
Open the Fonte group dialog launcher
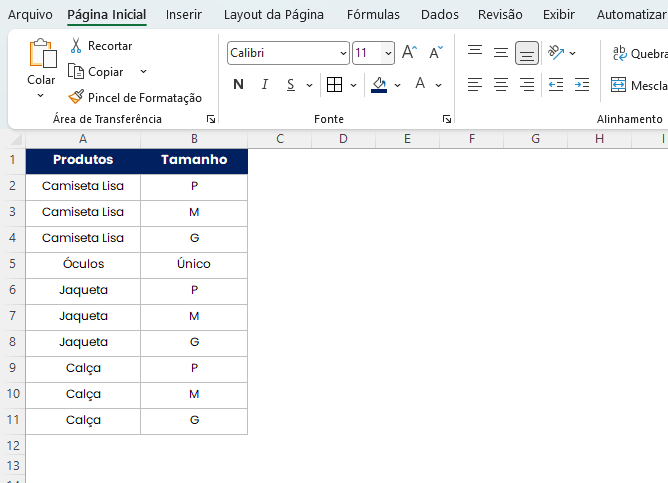point(447,119)
